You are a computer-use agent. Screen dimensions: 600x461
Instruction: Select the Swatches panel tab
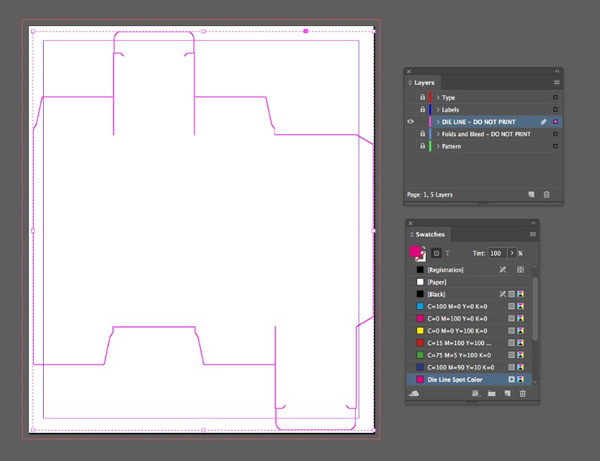coord(431,234)
